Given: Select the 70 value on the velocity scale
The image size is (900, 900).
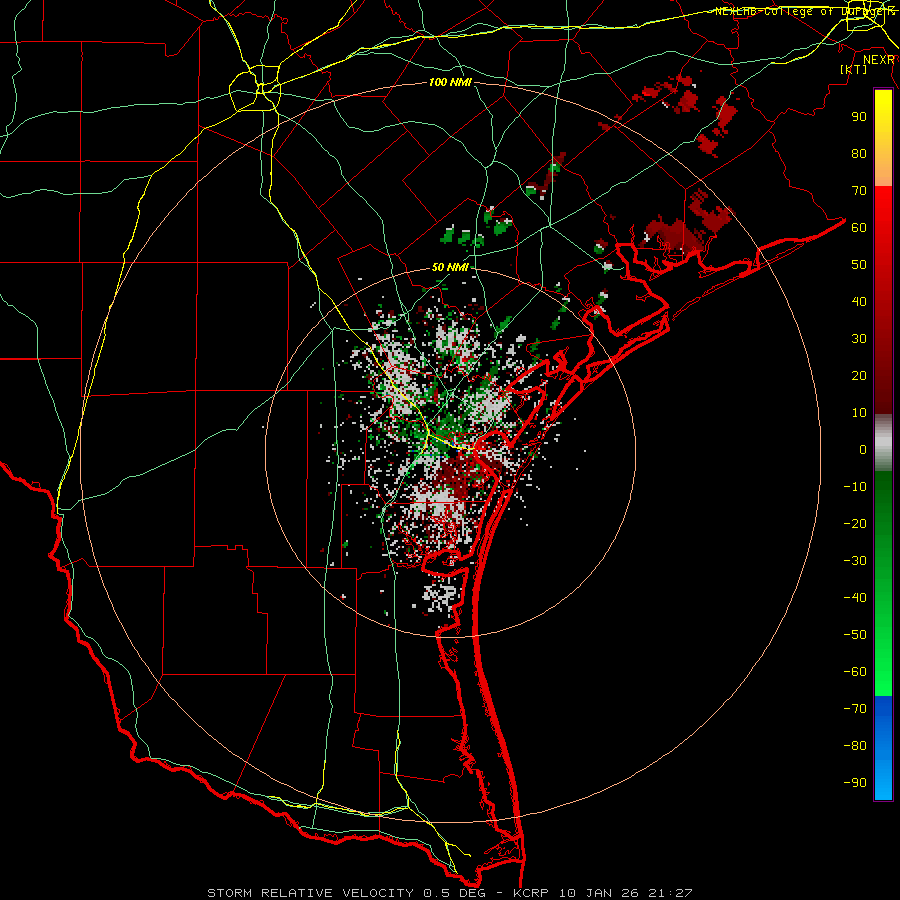Looking at the screenshot, I should pyautogui.click(x=859, y=191).
